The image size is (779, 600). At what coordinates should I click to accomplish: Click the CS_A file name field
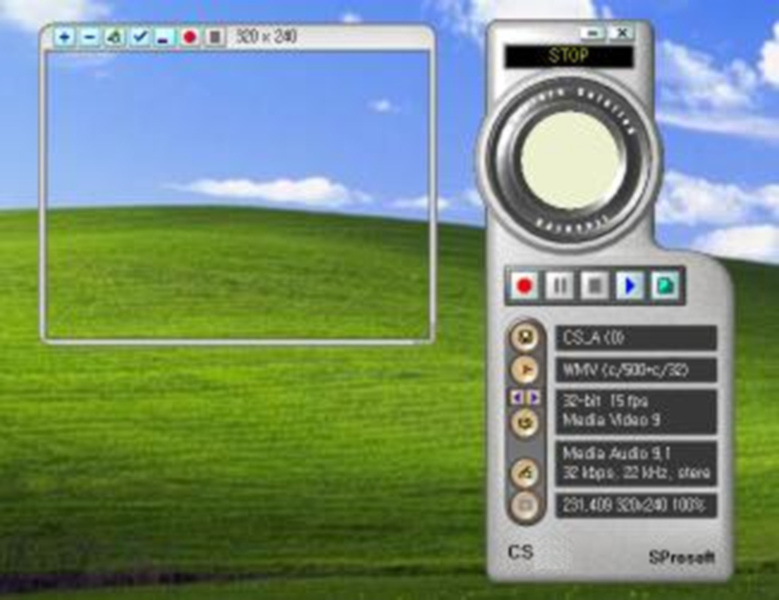(x=636, y=338)
